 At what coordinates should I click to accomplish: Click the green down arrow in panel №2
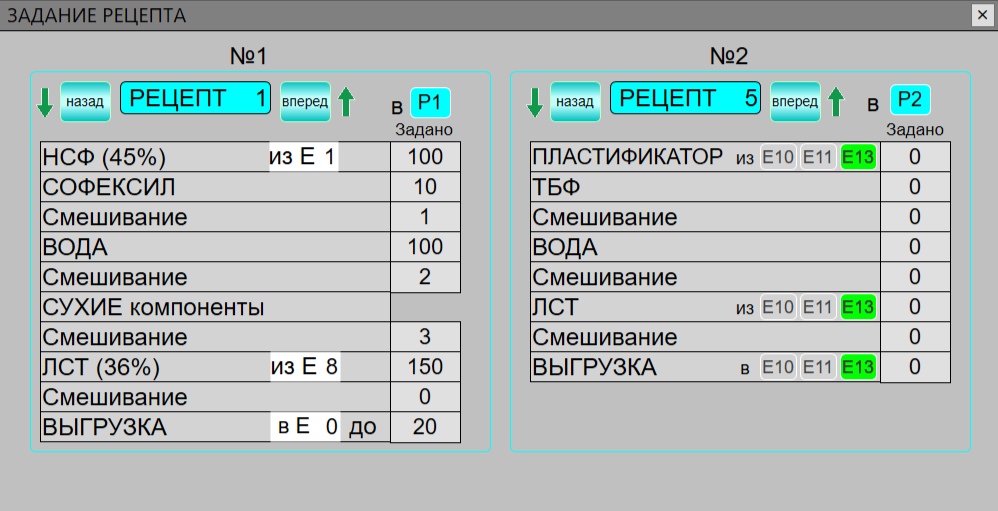[534, 101]
